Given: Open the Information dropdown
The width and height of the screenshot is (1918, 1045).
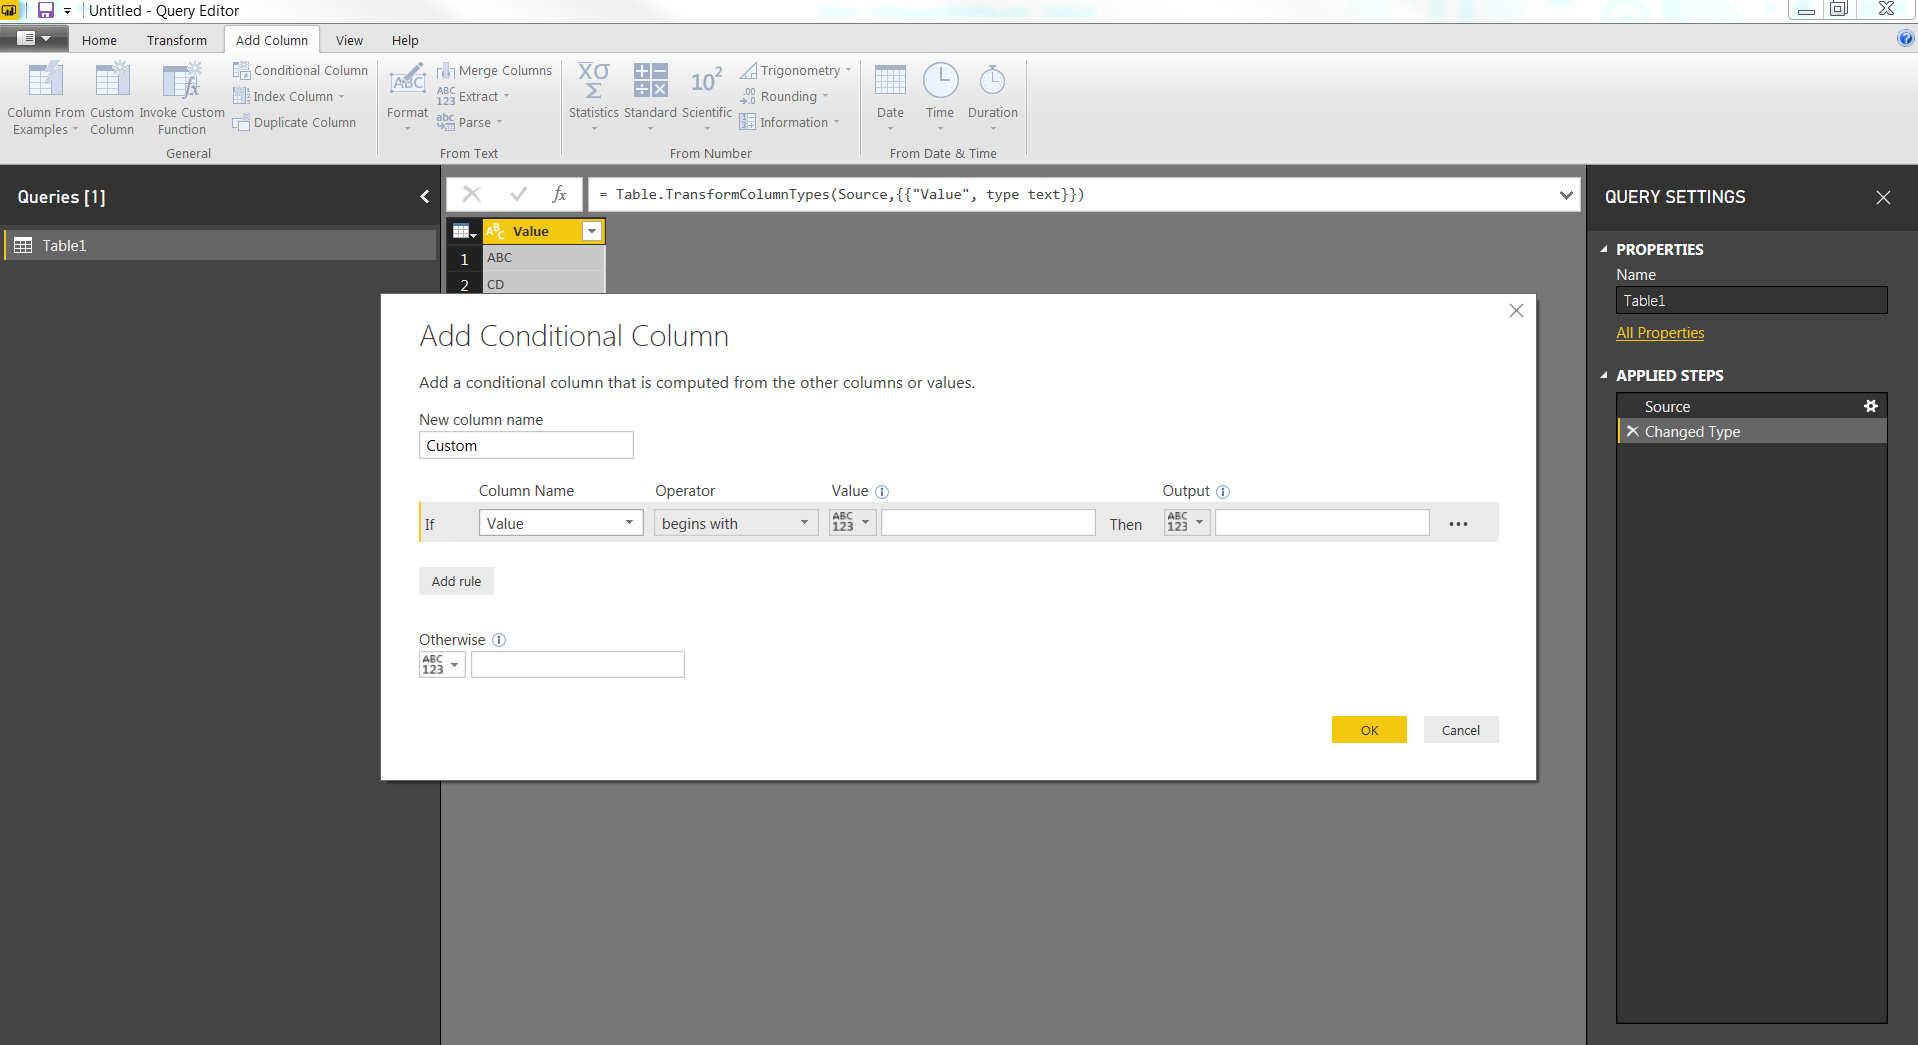Looking at the screenshot, I should pyautogui.click(x=790, y=122).
